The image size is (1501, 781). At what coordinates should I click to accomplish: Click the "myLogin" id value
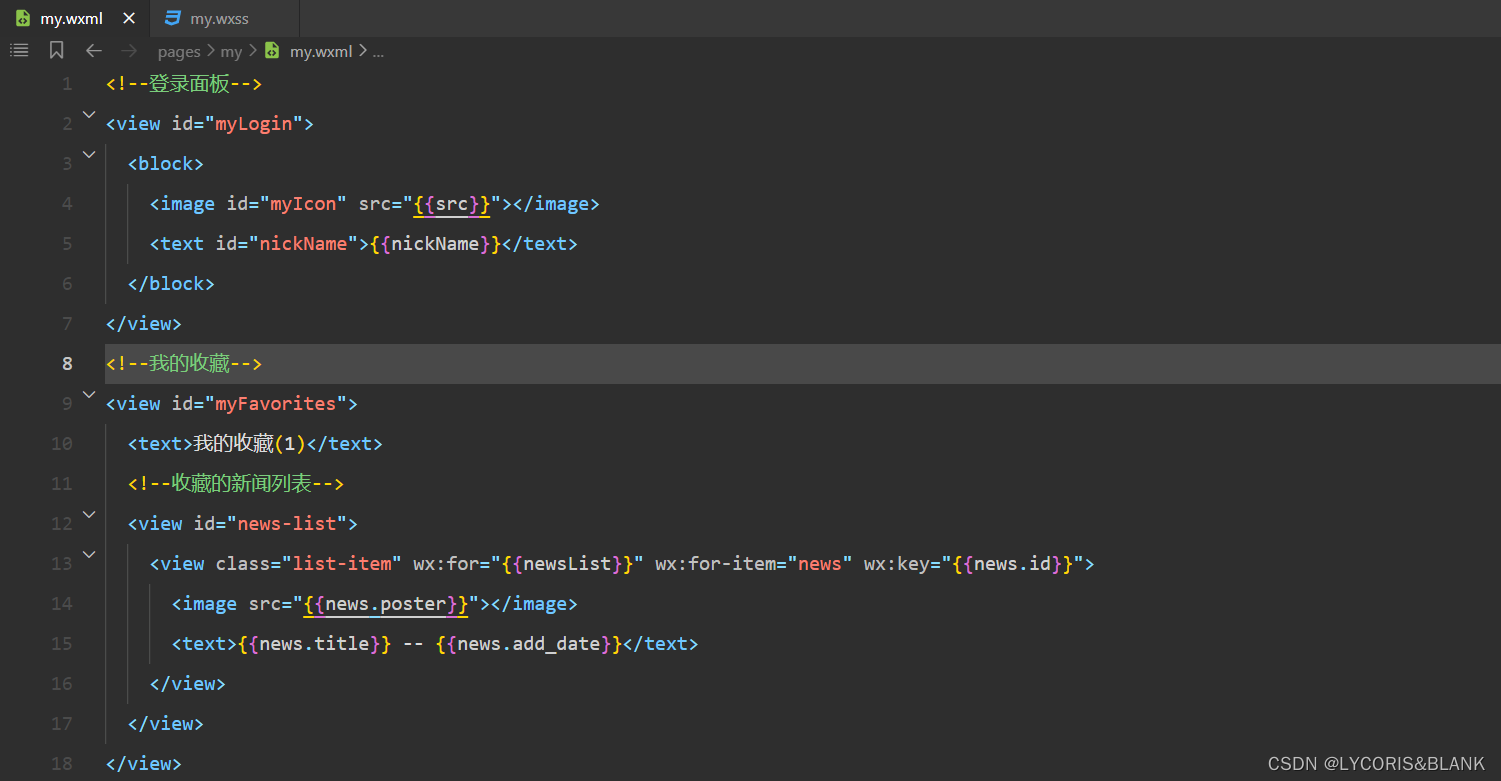[253, 124]
